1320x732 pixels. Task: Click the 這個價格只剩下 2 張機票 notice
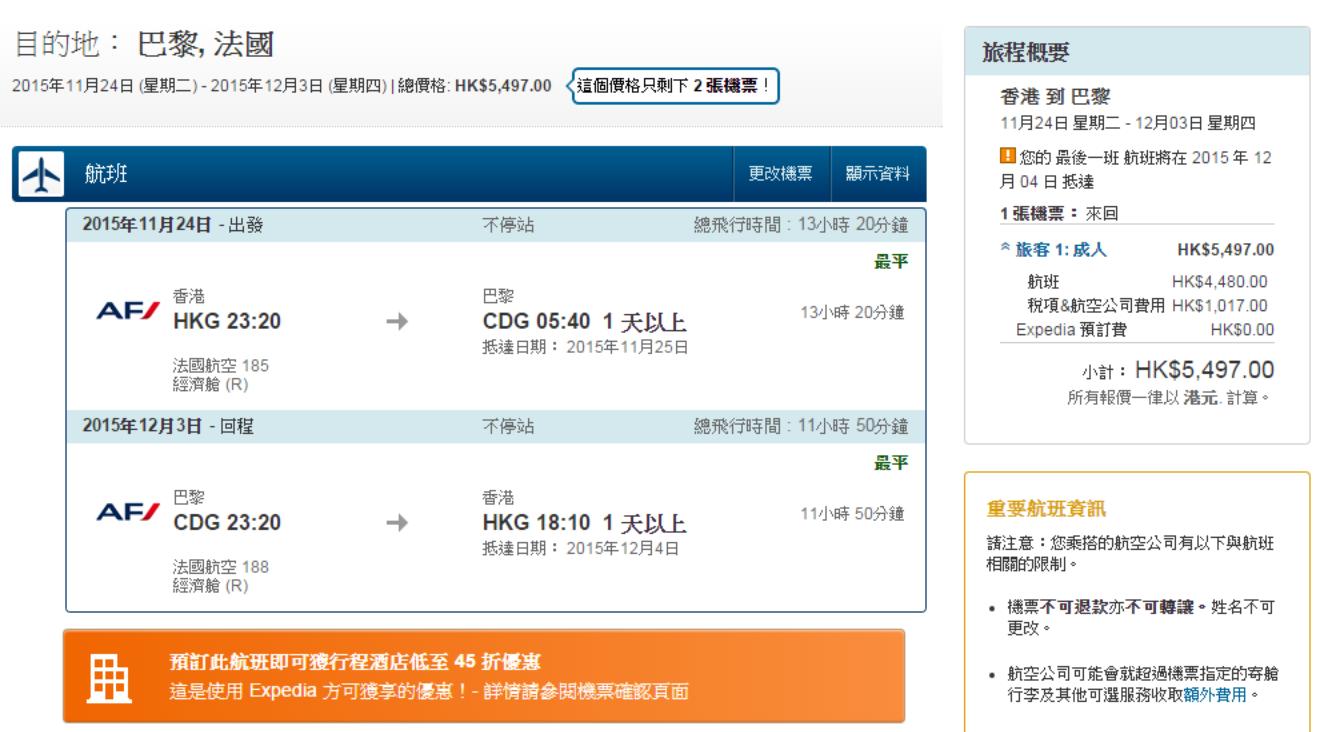click(676, 84)
